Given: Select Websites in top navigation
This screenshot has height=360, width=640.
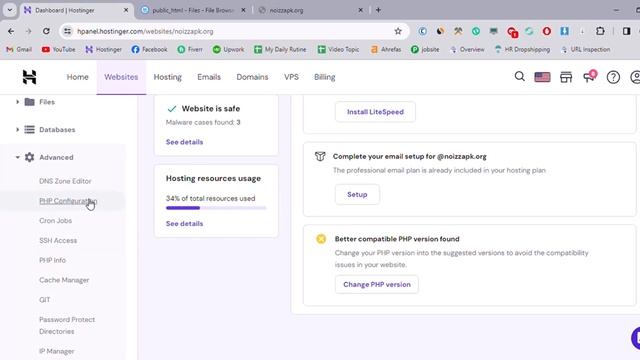Looking at the screenshot, I should [x=121, y=77].
